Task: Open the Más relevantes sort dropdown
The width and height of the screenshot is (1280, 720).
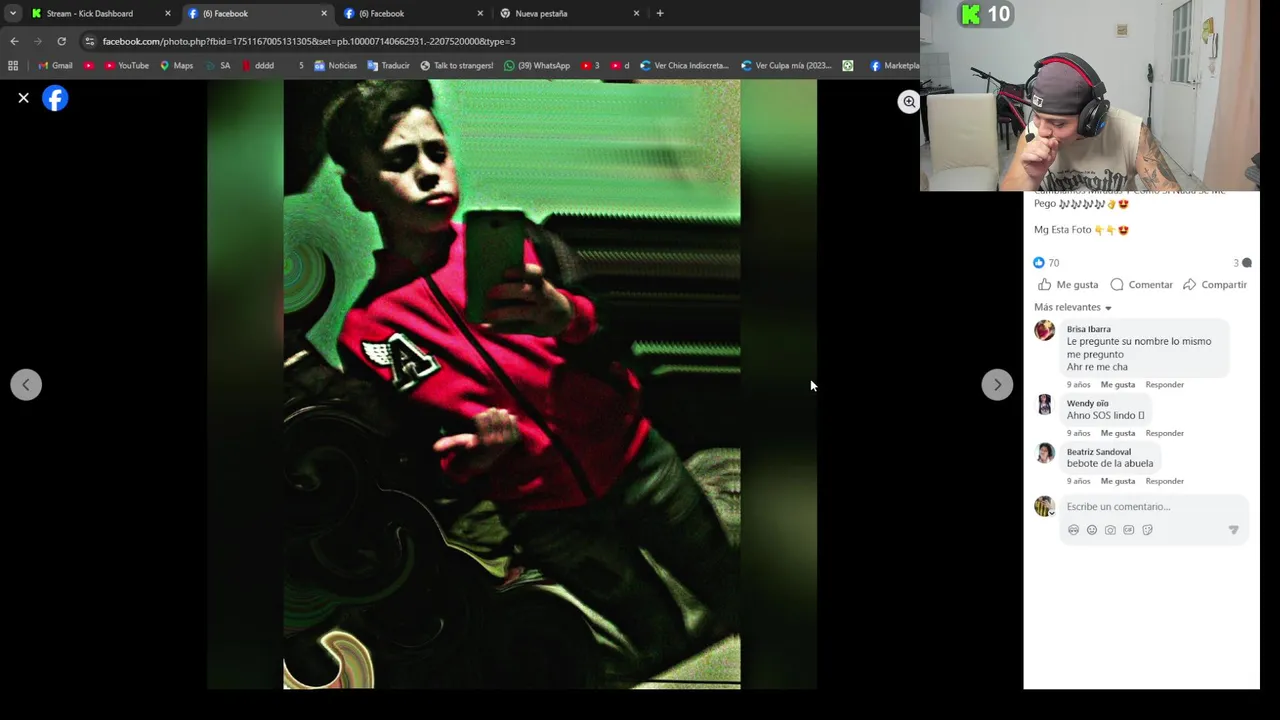Action: [1073, 307]
